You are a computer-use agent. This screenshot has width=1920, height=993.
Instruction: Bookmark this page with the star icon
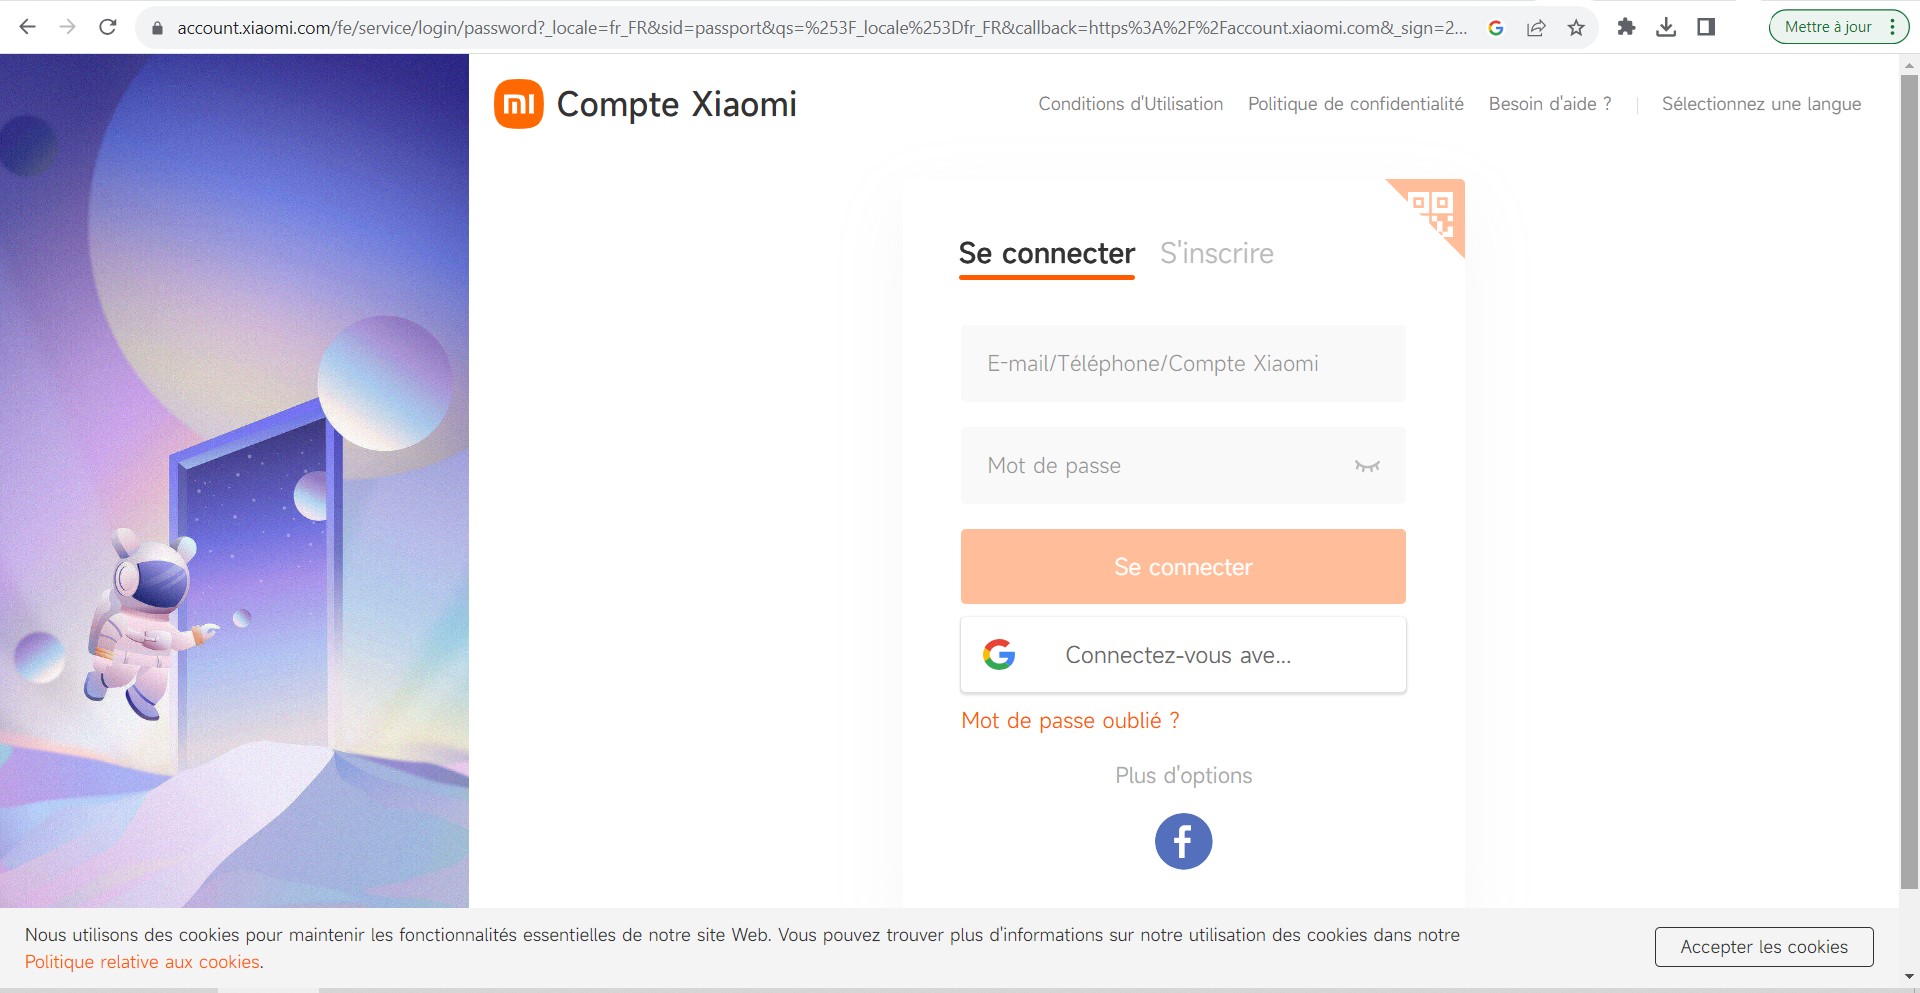point(1576,27)
